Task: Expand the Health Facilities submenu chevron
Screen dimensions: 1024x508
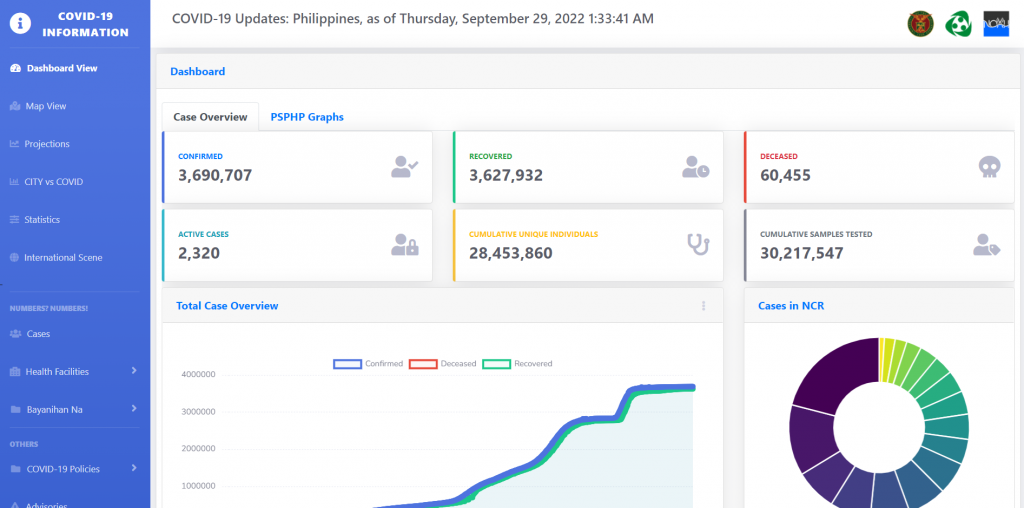Action: (134, 371)
